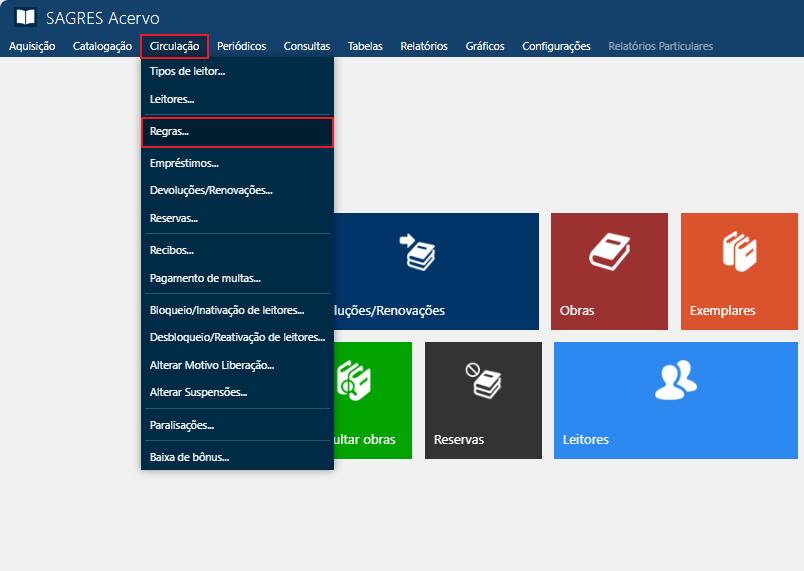Choose Paralisações in the dropdown

(182, 425)
